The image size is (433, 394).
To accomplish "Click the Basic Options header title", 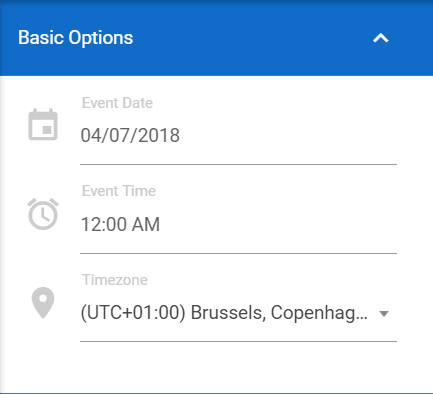I will (x=76, y=38).
